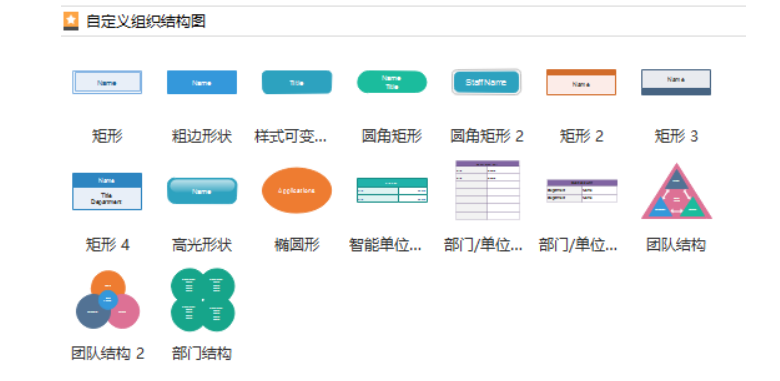Select the 矩形 shape with double border

107,82
